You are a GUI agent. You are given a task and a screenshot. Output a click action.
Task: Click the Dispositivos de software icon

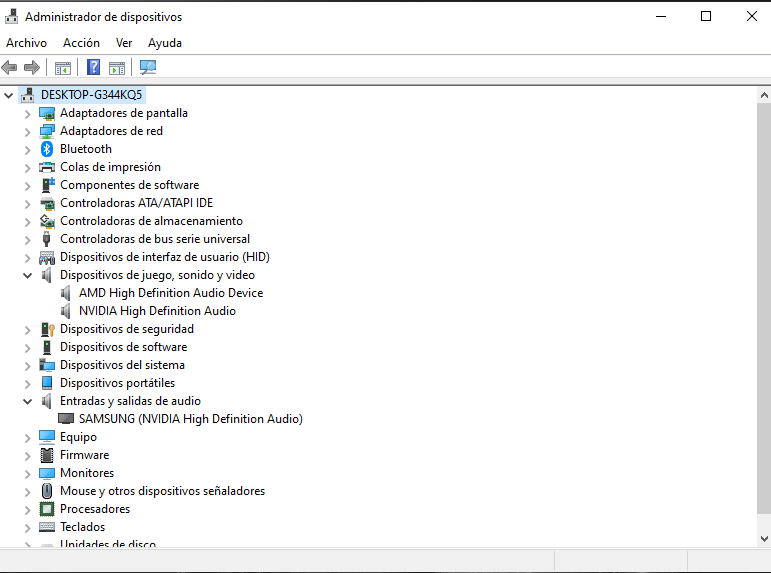tap(47, 347)
